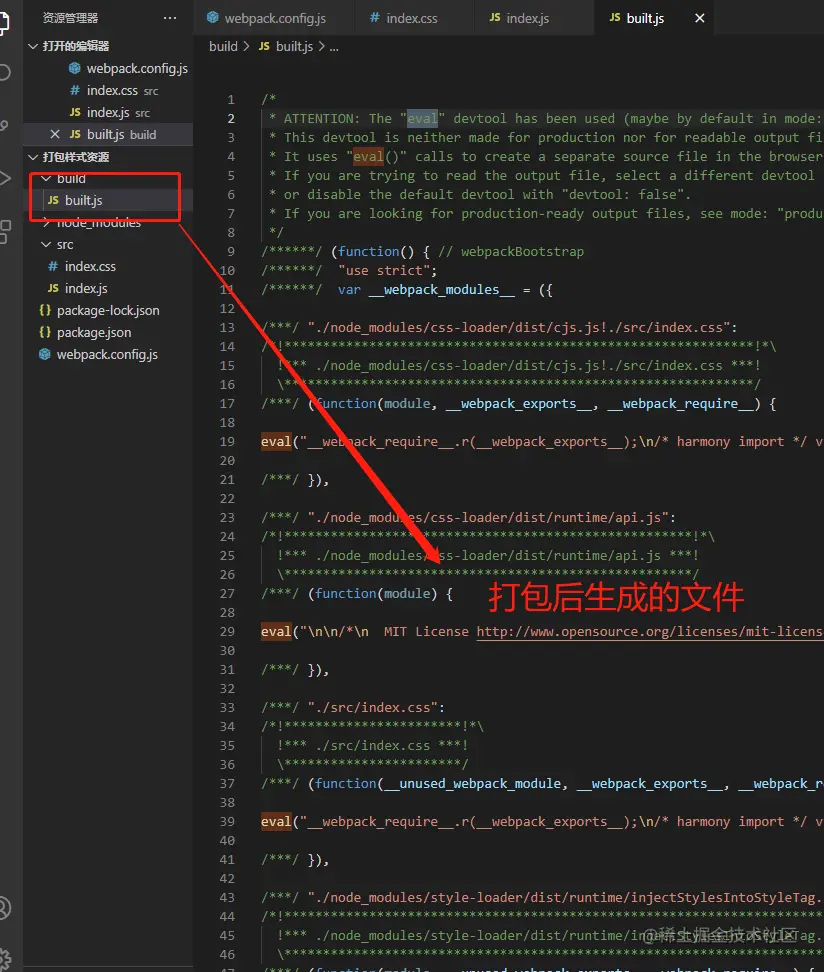Click the breadcrumb ellipsis symbol segment
Image resolution: width=824 pixels, height=972 pixels.
[334, 46]
